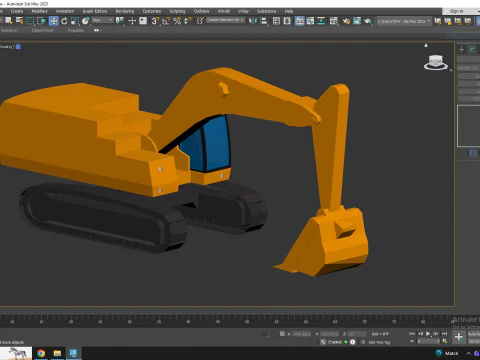Viewport: 480px width, 360px height.
Task: Click the Next Frame playback button
Action: point(436,334)
